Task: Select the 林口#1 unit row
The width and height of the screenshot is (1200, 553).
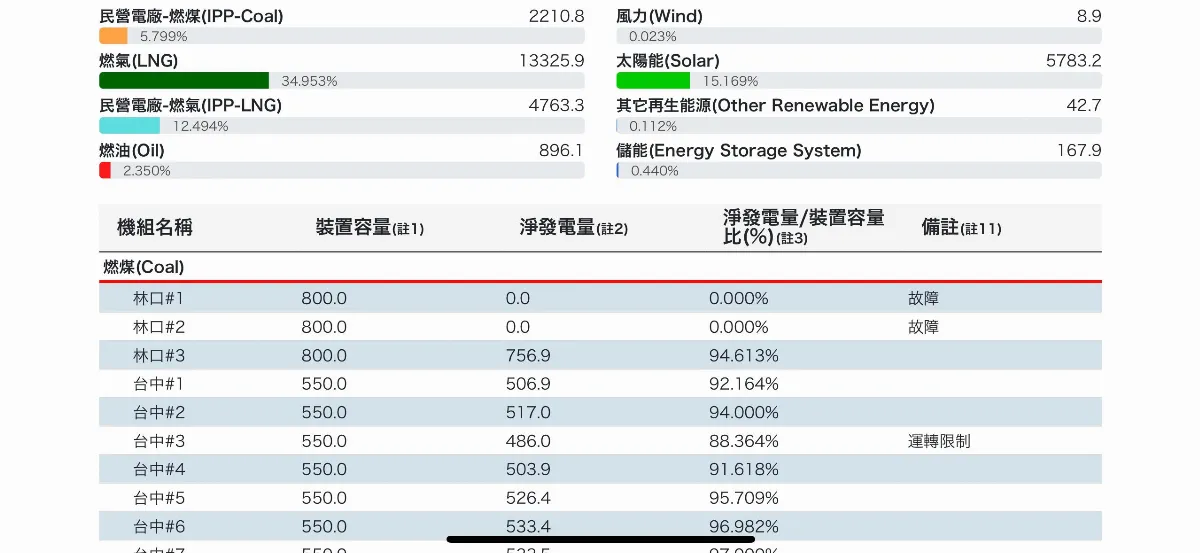Action: [x=600, y=298]
